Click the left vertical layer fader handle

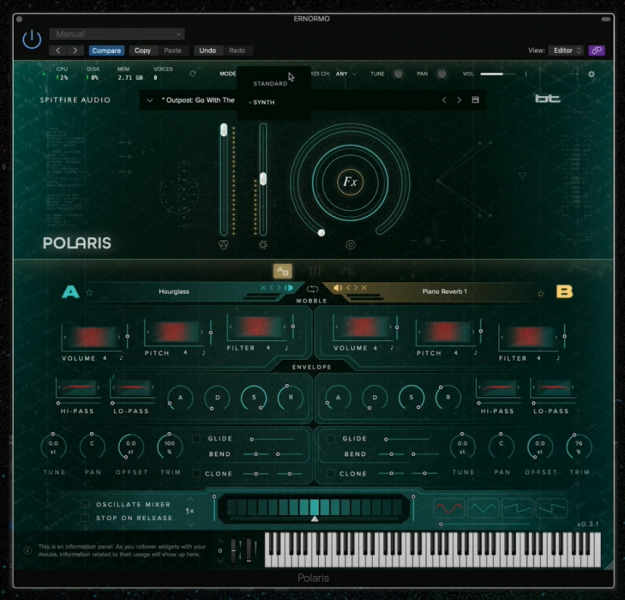point(224,130)
